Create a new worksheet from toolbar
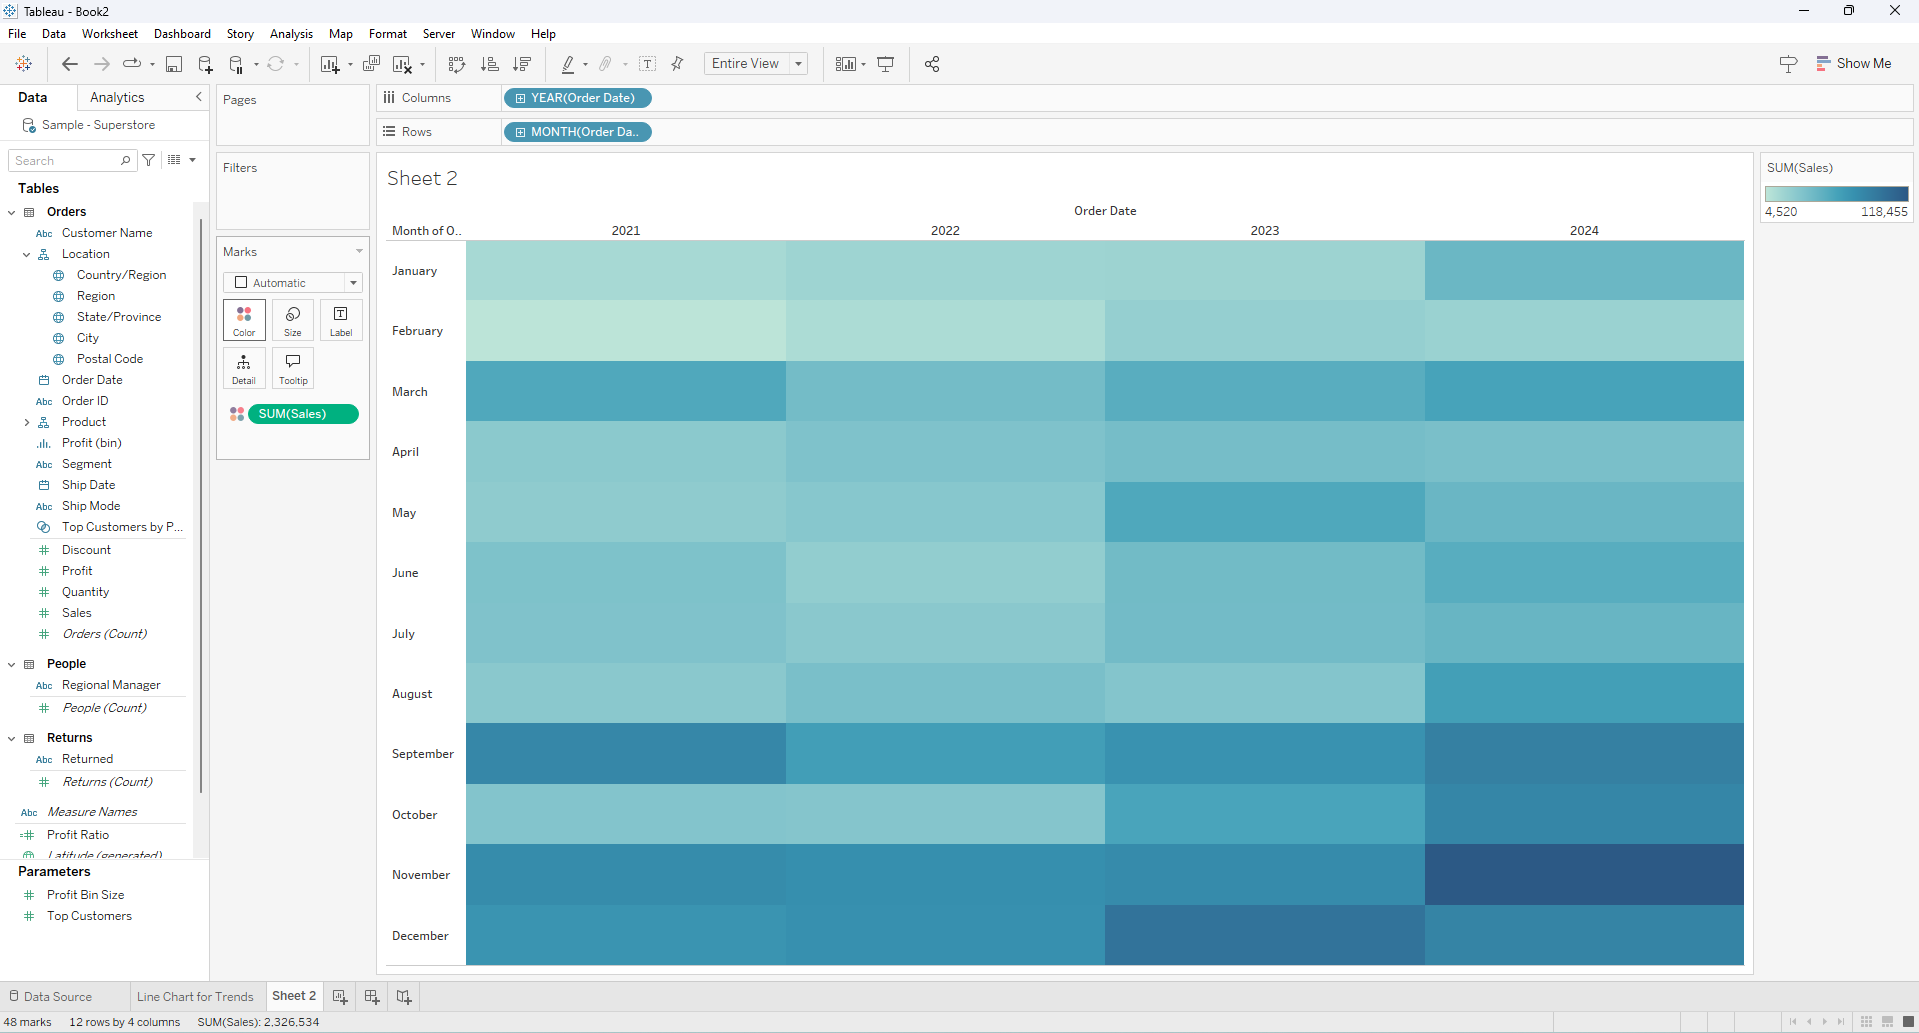The image size is (1919, 1033). 330,64
